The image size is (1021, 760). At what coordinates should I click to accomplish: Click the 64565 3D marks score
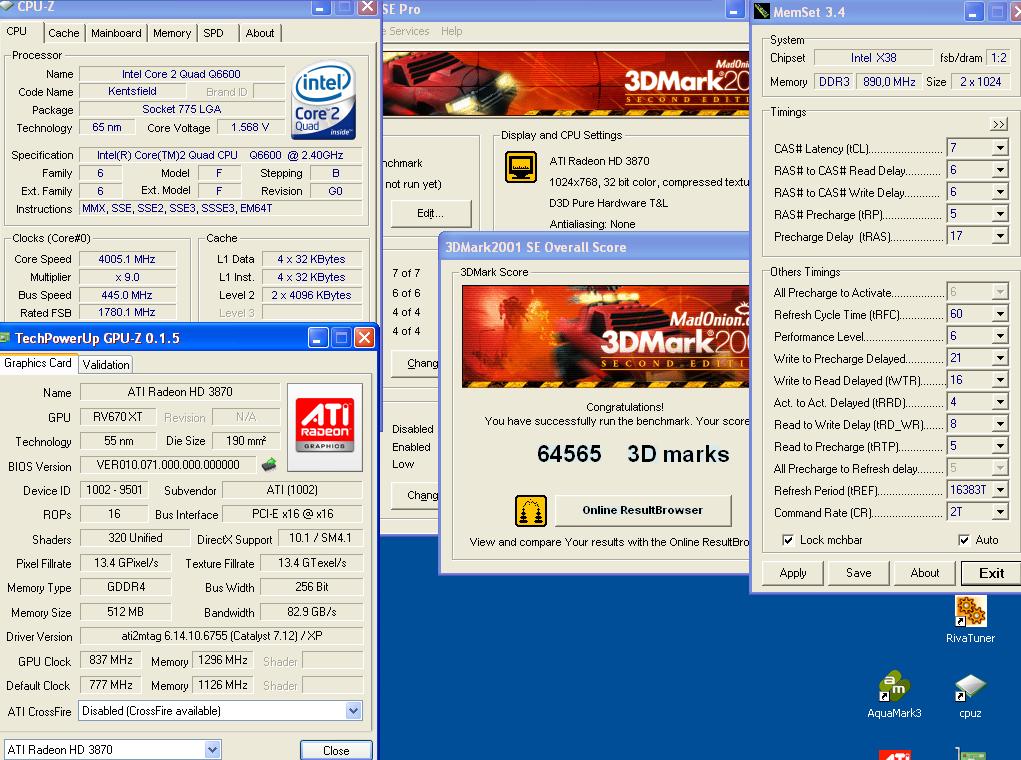tap(632, 454)
